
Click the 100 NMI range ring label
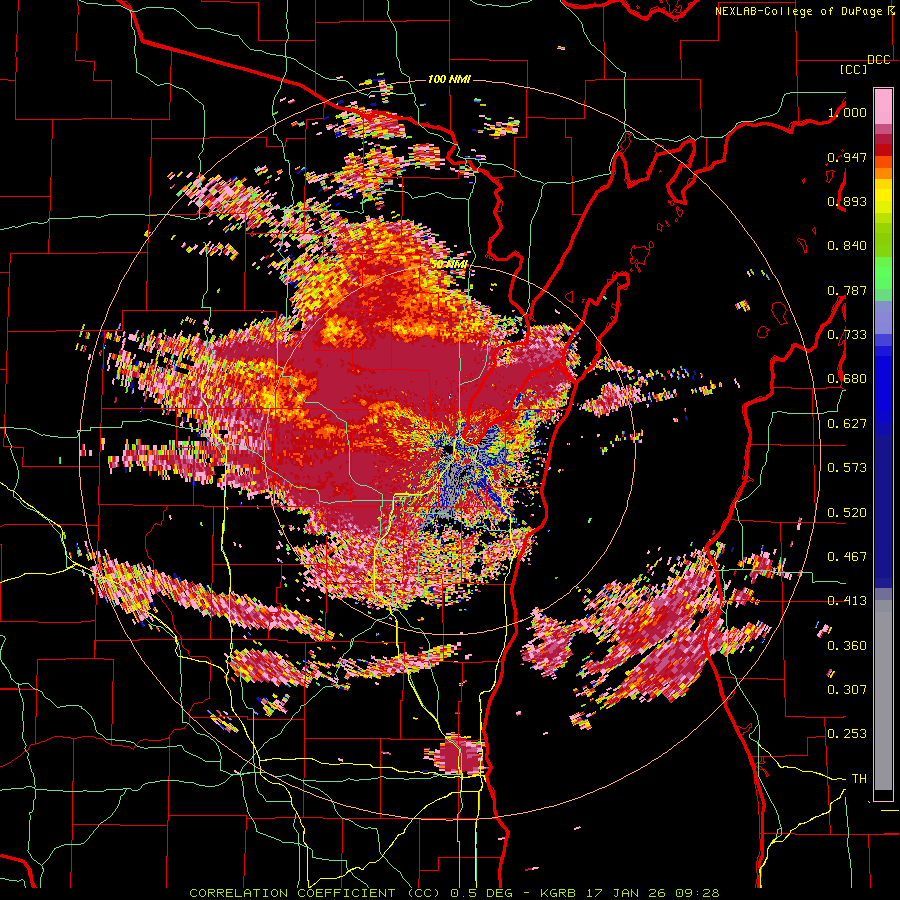pos(449,79)
